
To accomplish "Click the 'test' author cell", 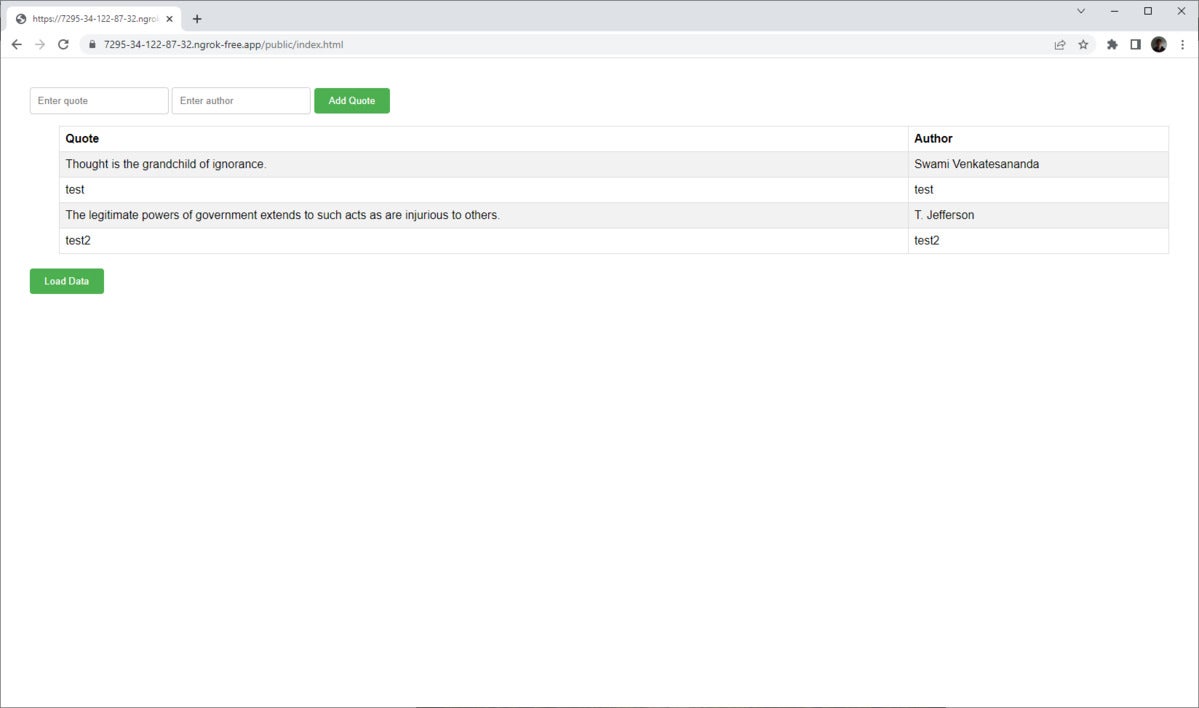I will [1038, 190].
